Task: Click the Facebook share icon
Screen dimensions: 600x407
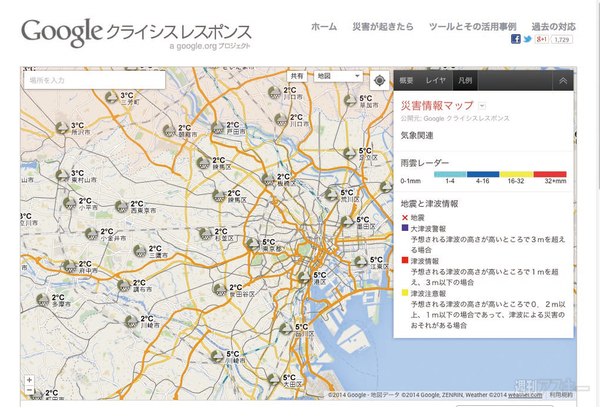Action: tap(515, 39)
